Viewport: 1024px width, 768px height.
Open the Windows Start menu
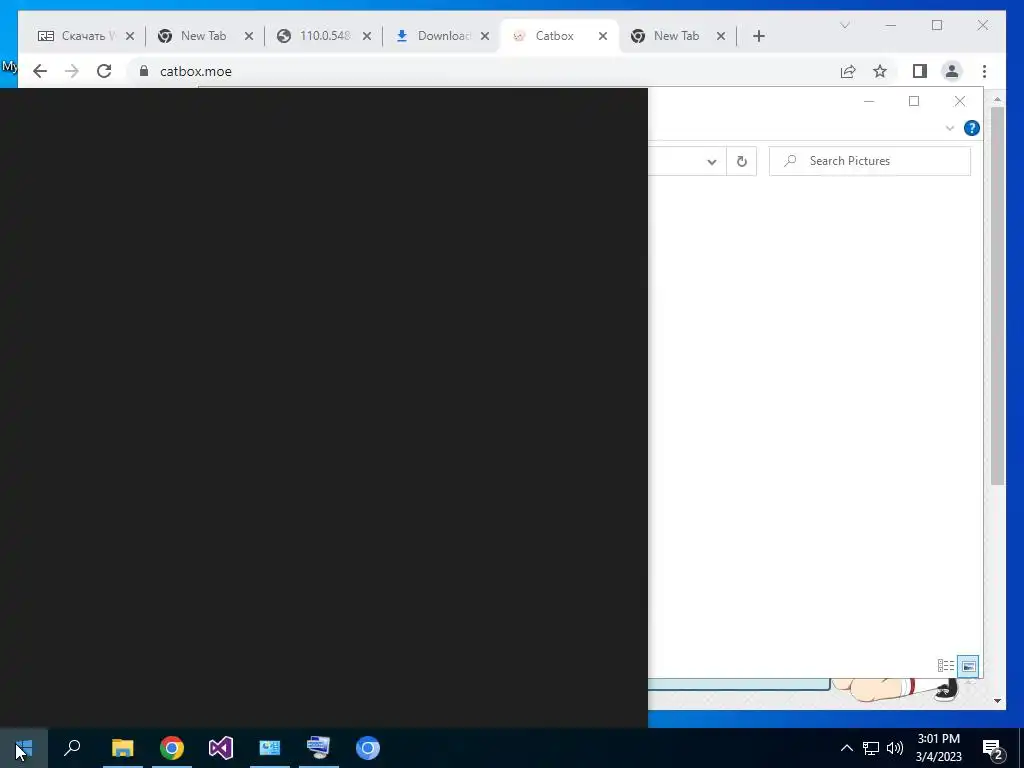pyautogui.click(x=24, y=748)
